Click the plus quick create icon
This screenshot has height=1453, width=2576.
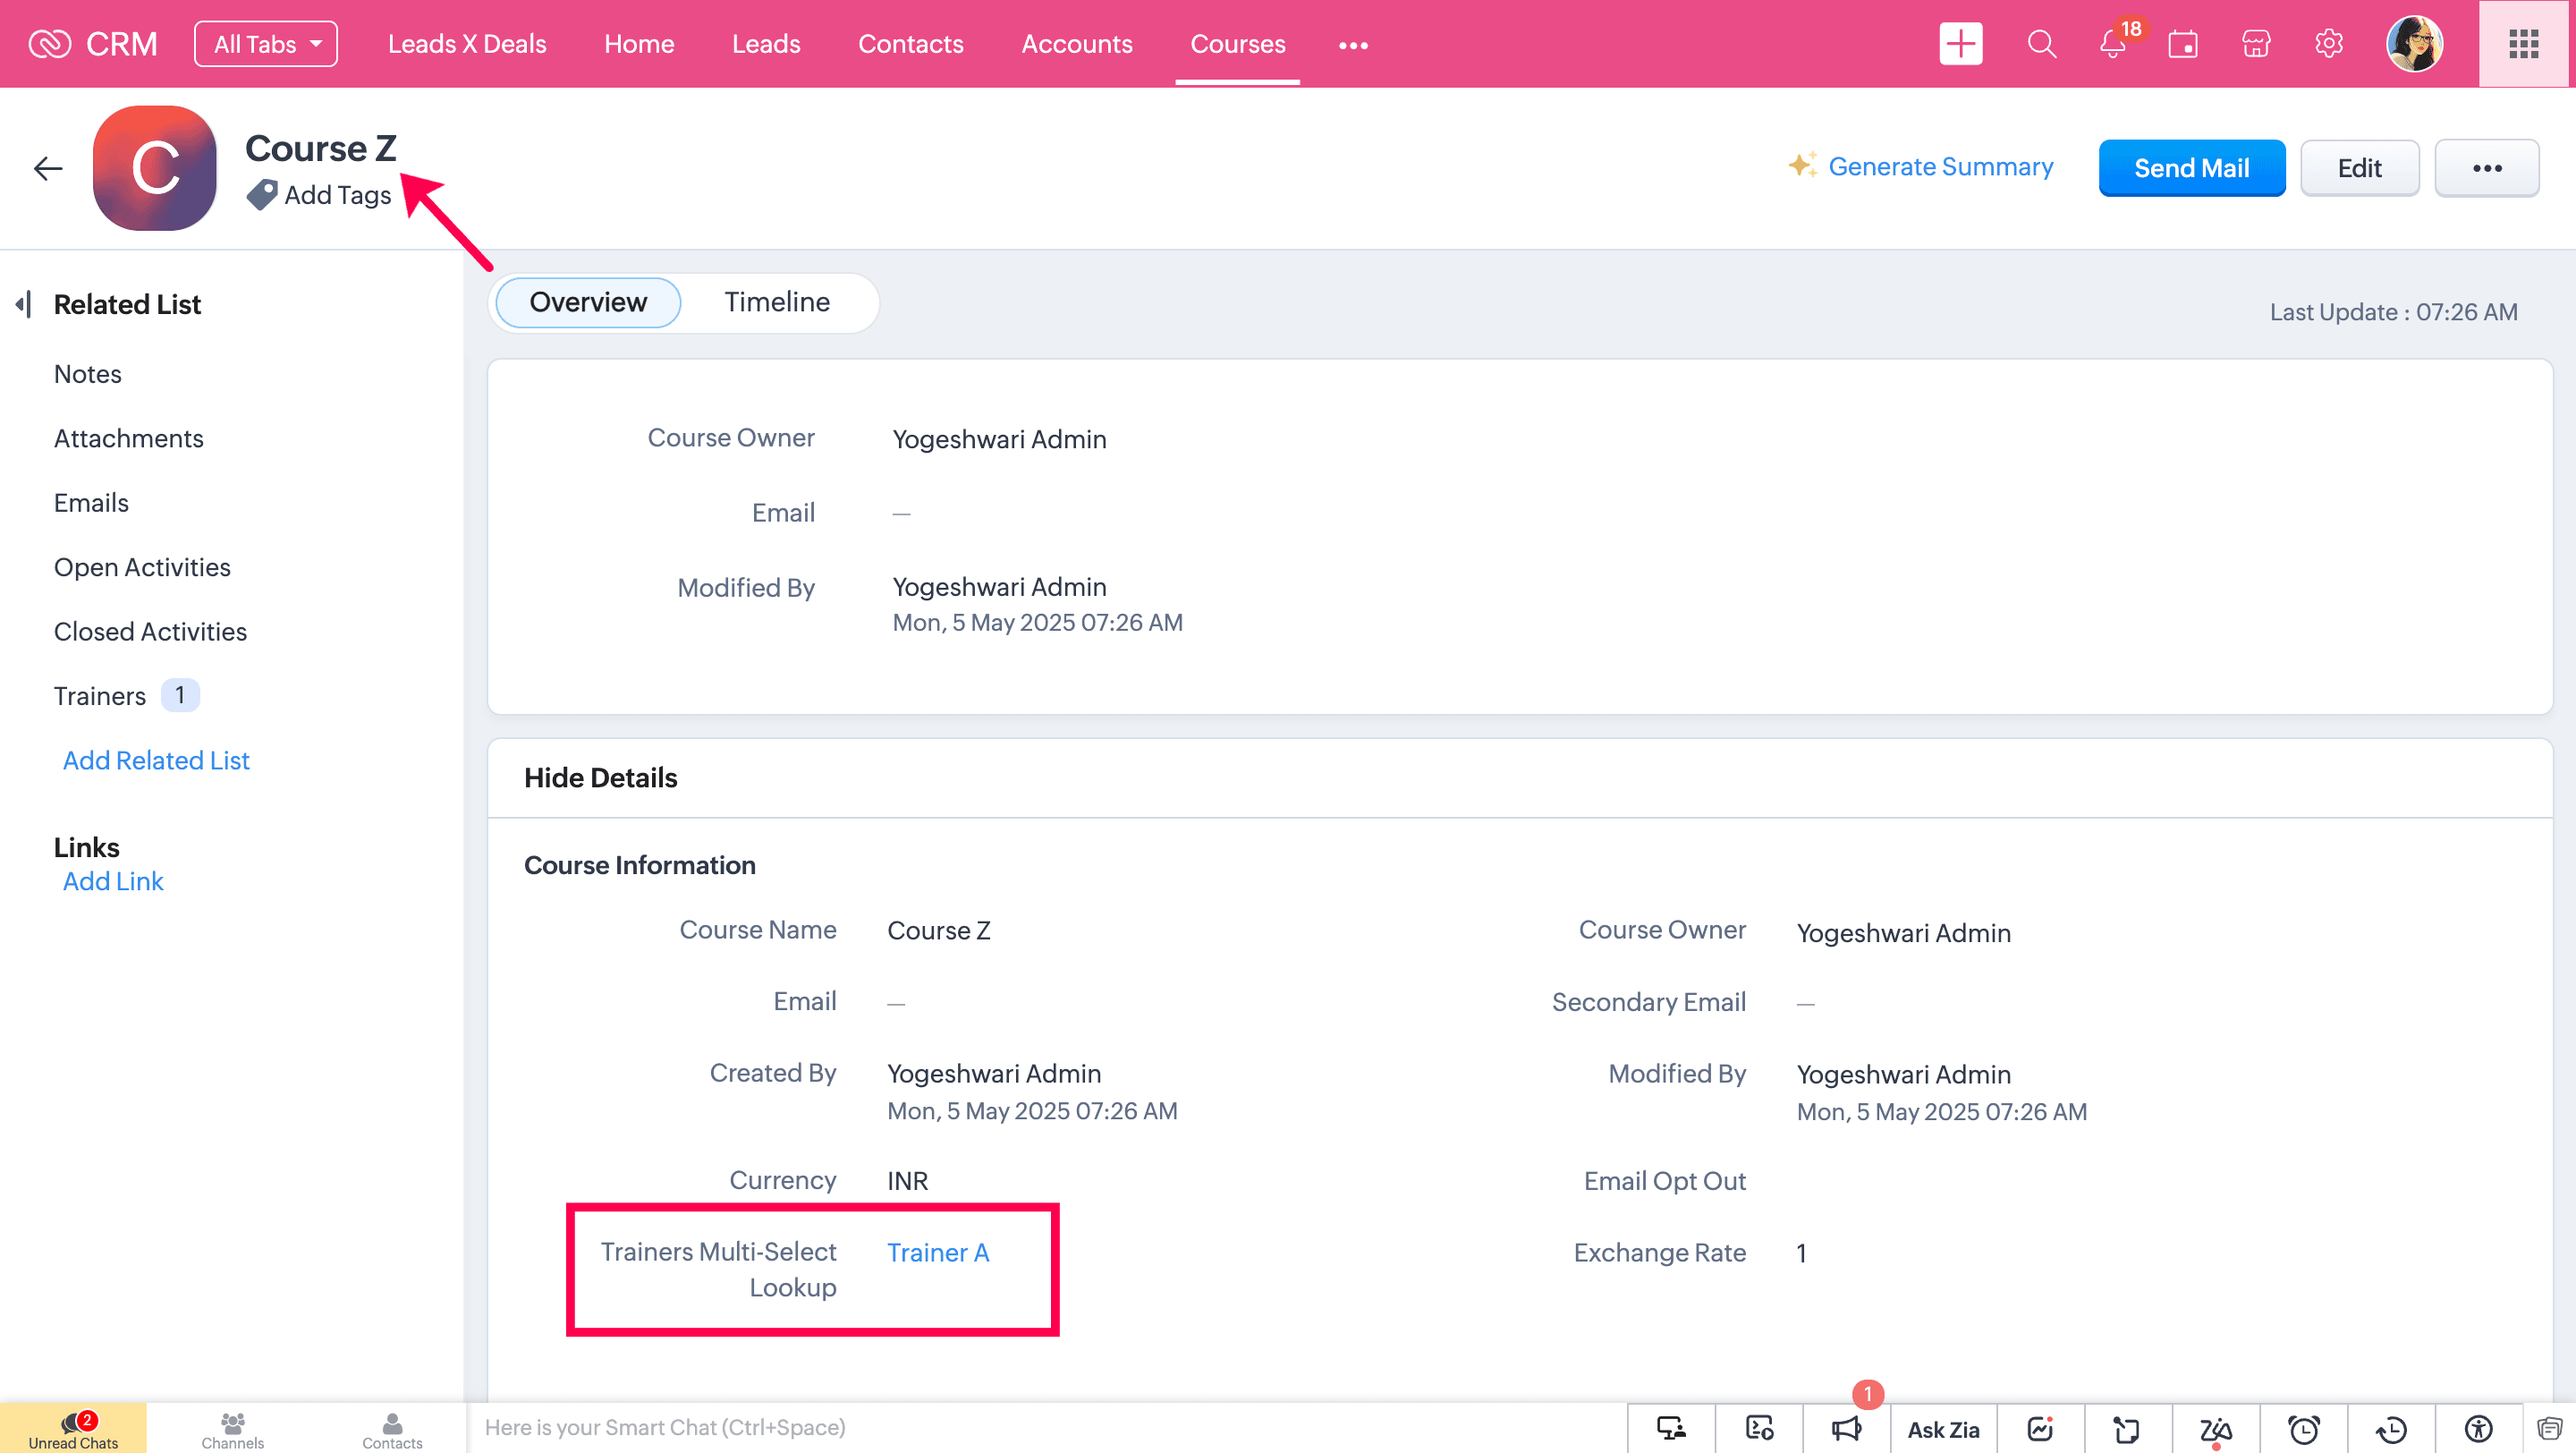1960,44
